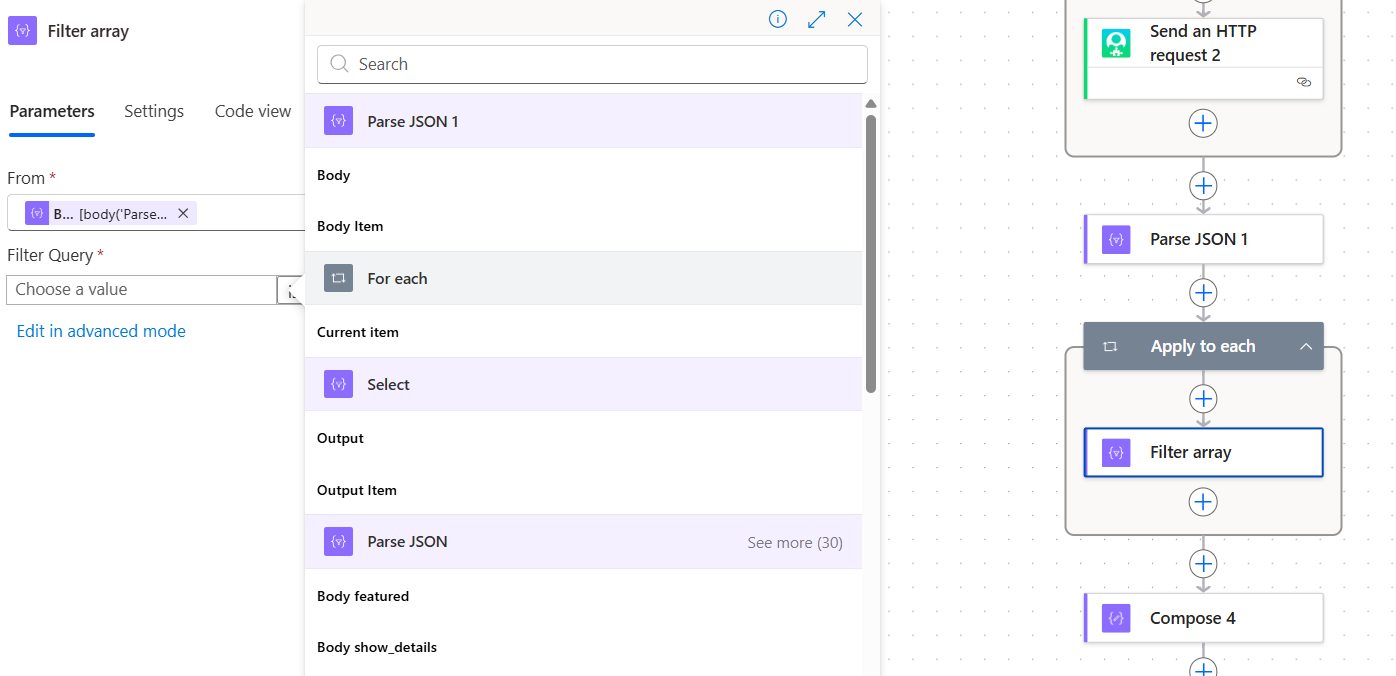Open Edit in advanced mode
This screenshot has width=1396, height=676.
coord(101,331)
